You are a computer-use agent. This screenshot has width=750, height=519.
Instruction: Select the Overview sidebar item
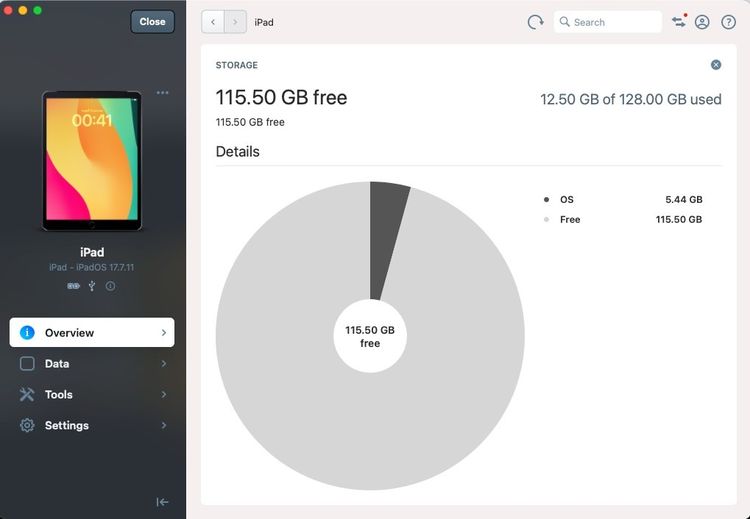click(x=92, y=332)
